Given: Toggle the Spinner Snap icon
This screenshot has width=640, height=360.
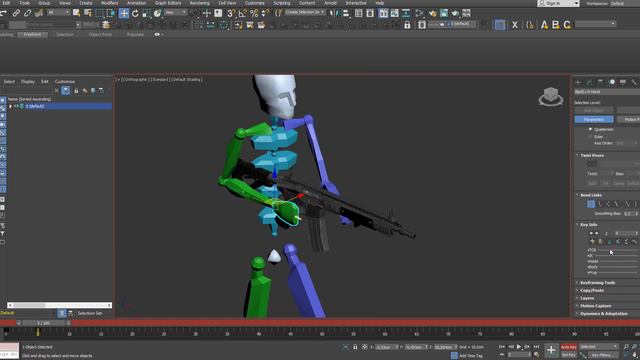Looking at the screenshot, I should point(265,13).
